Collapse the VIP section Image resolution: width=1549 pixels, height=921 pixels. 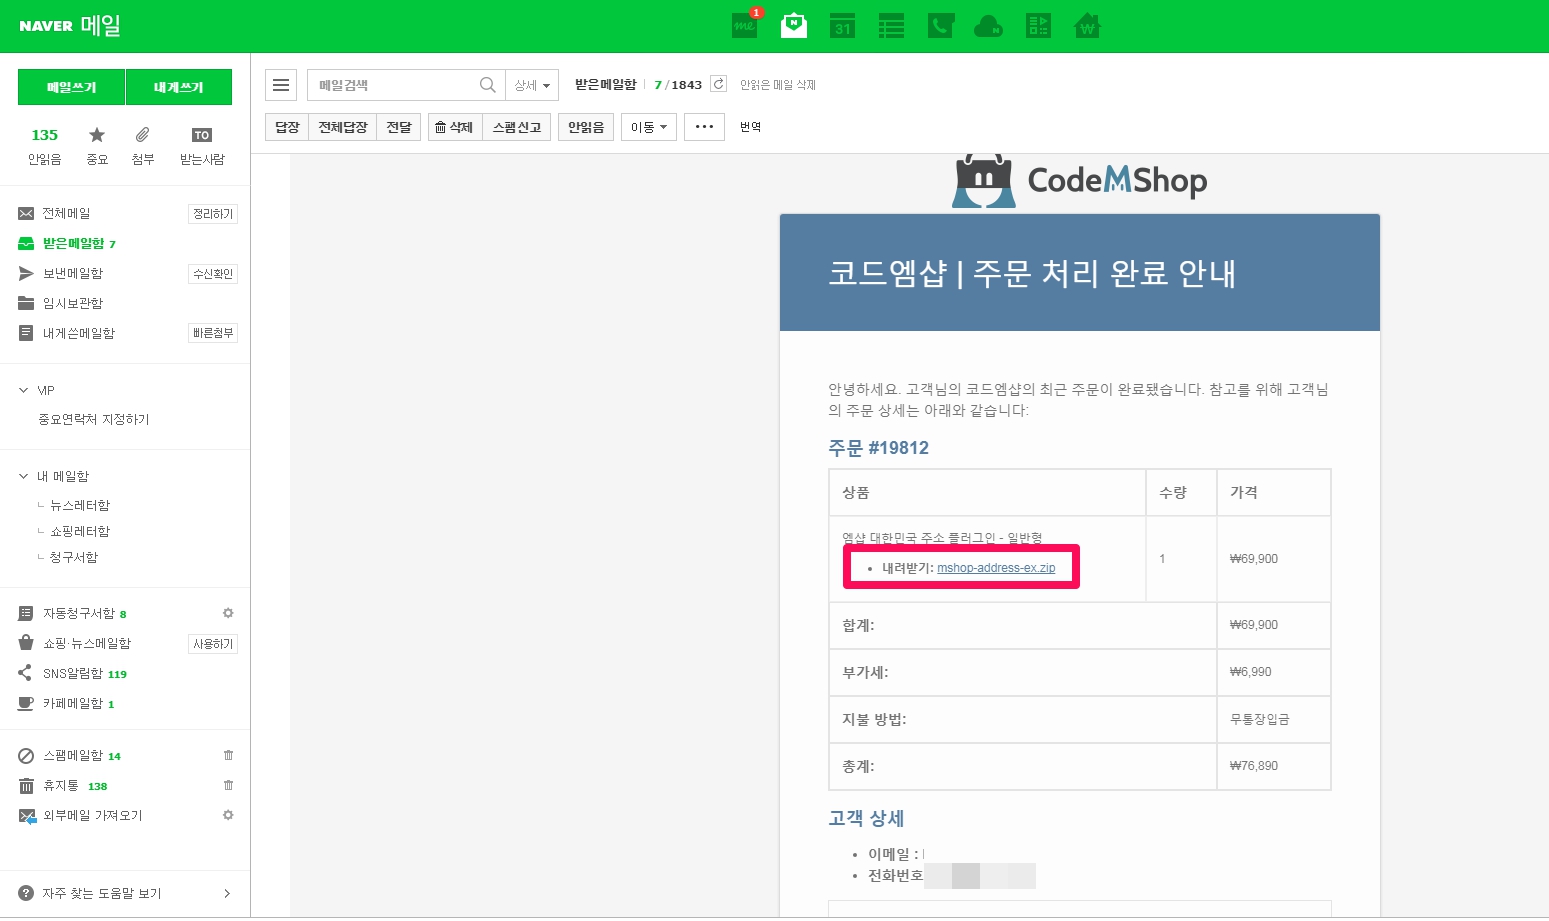(x=24, y=390)
